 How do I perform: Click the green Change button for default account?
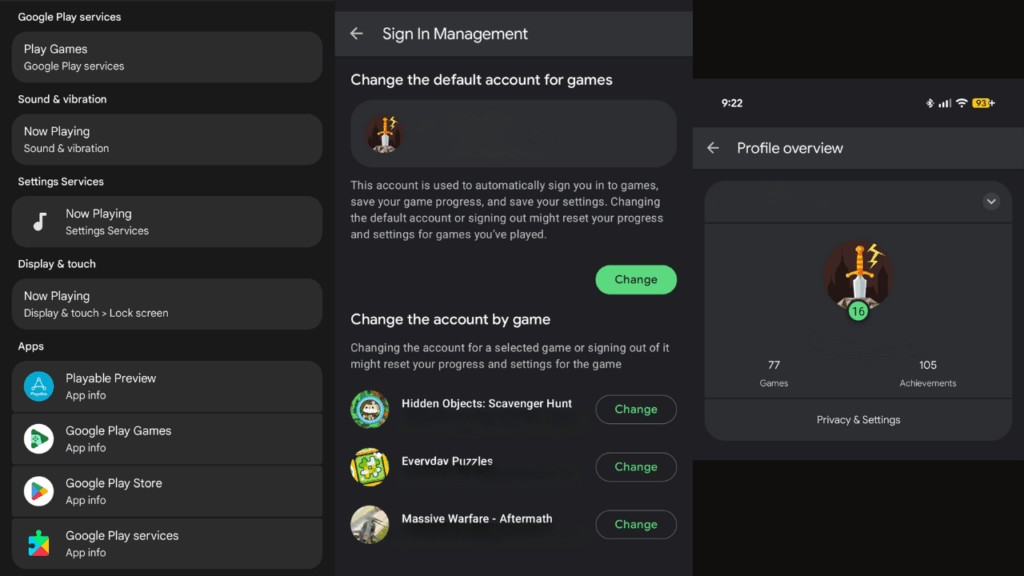636,279
